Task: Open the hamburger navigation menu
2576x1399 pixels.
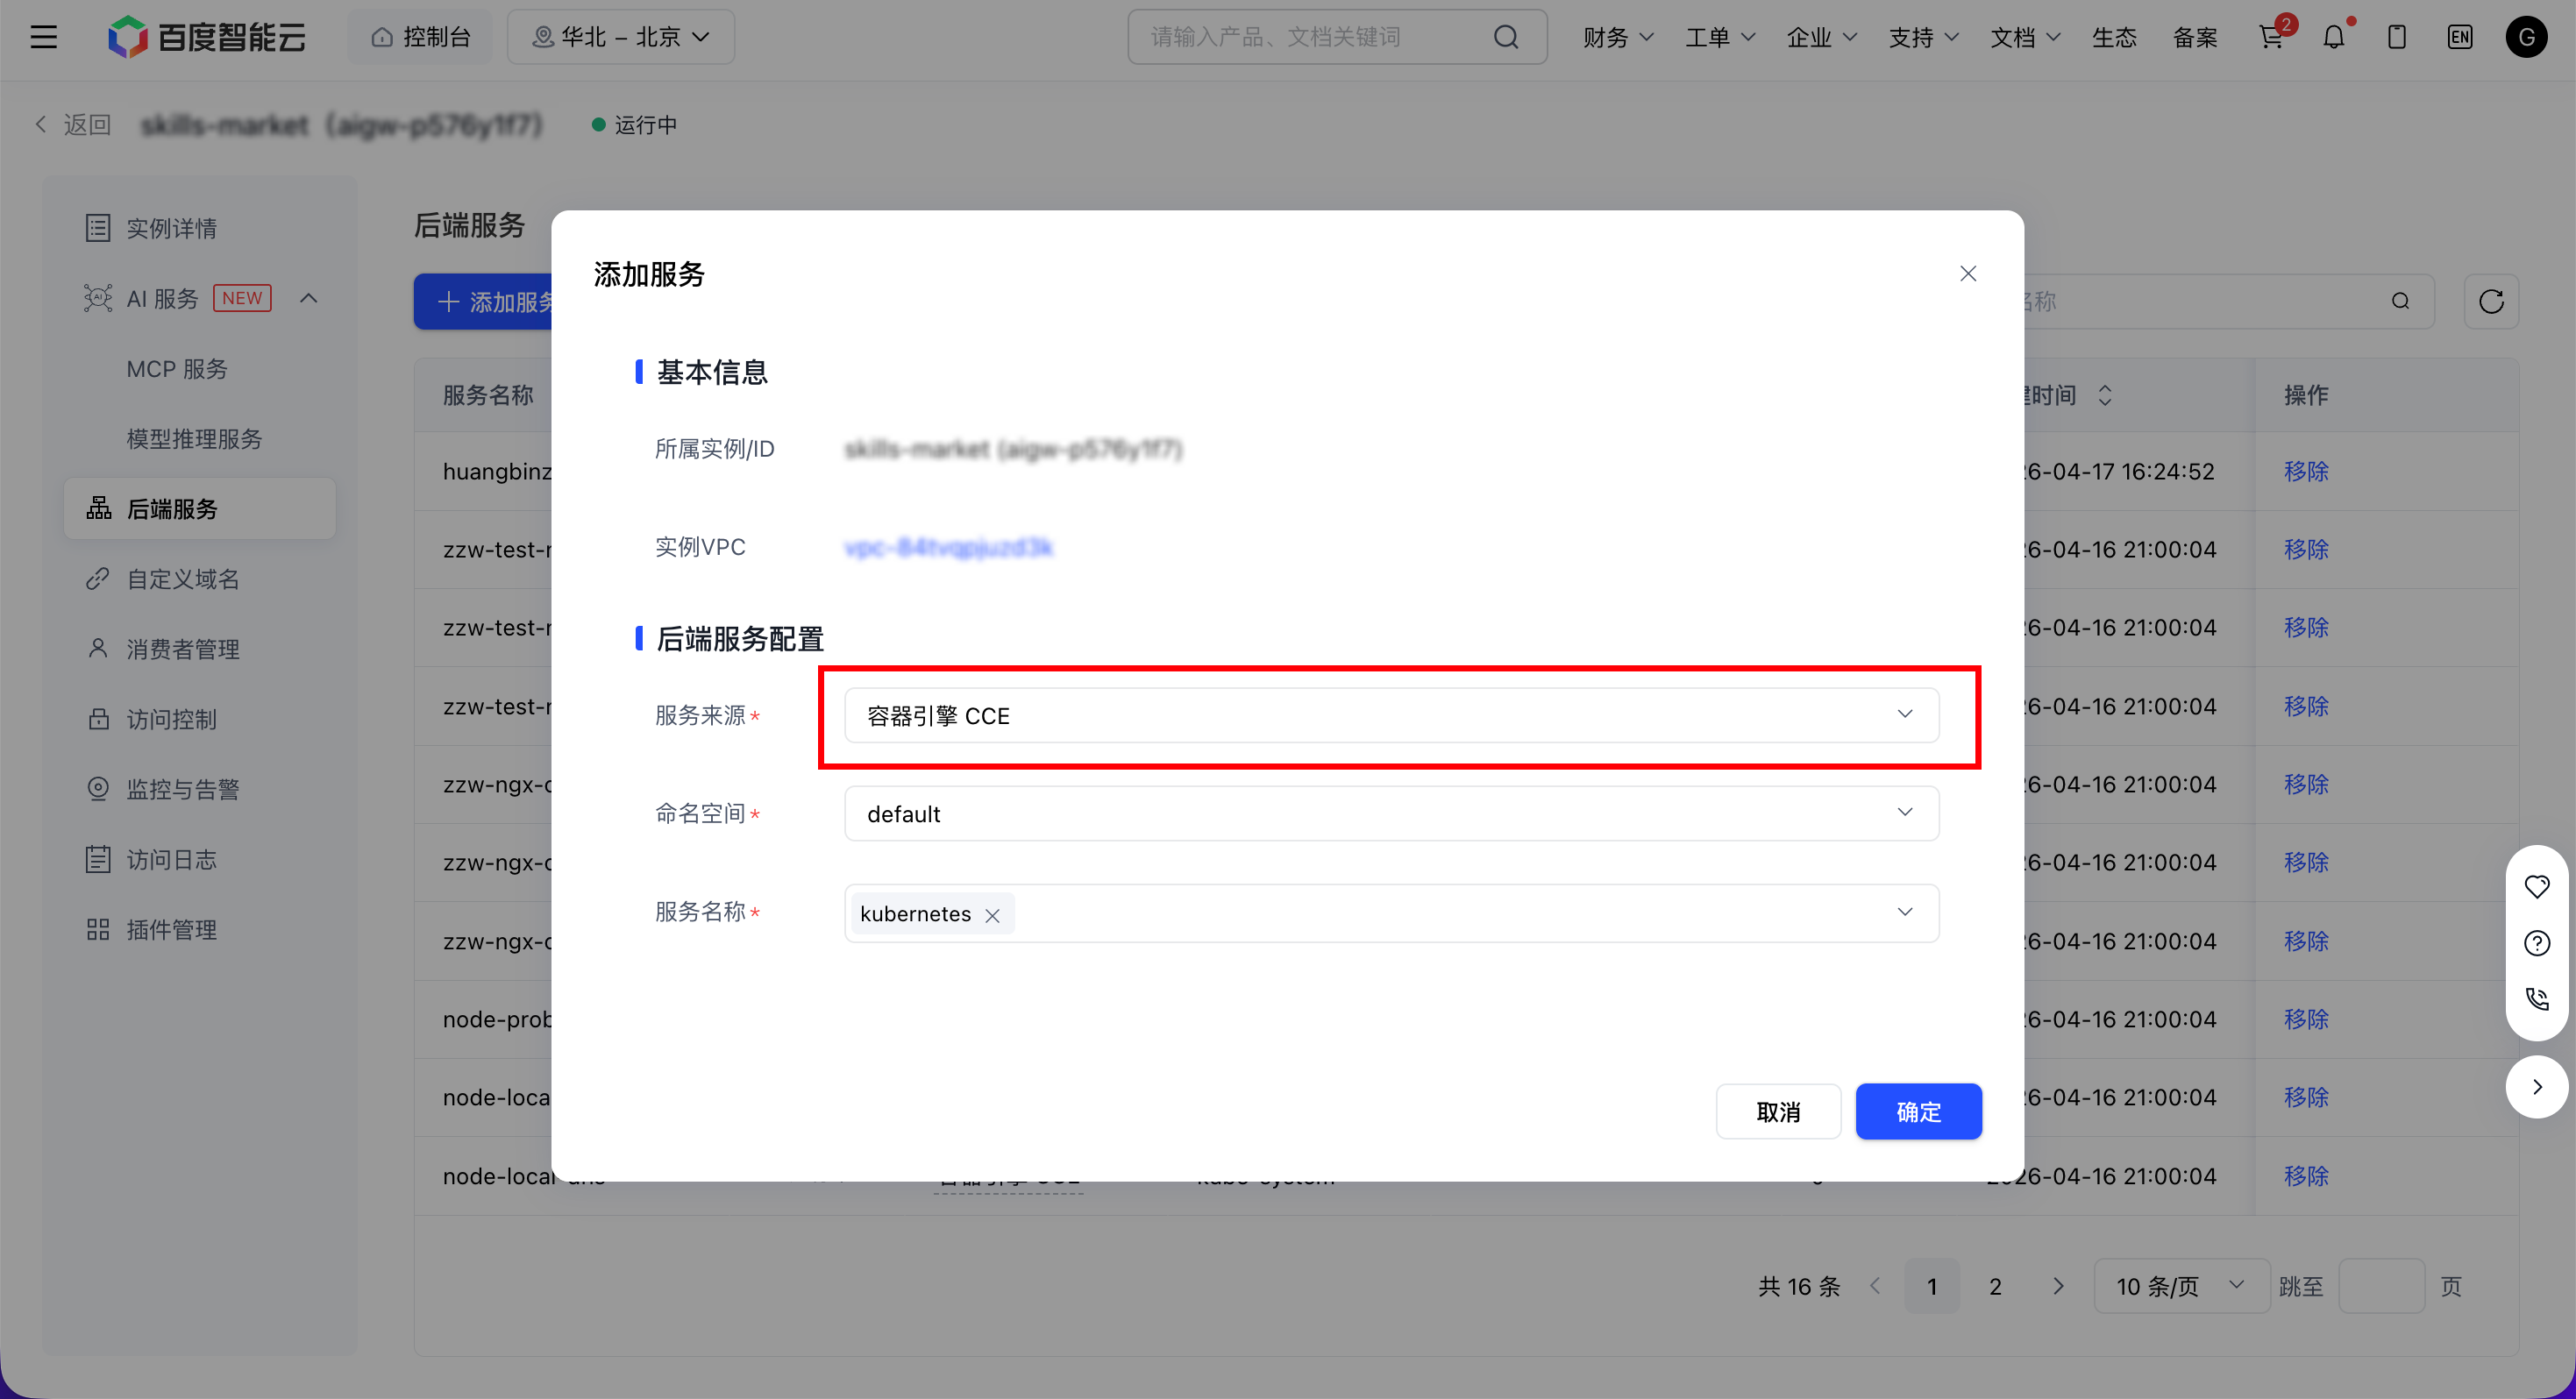Action: (44, 37)
